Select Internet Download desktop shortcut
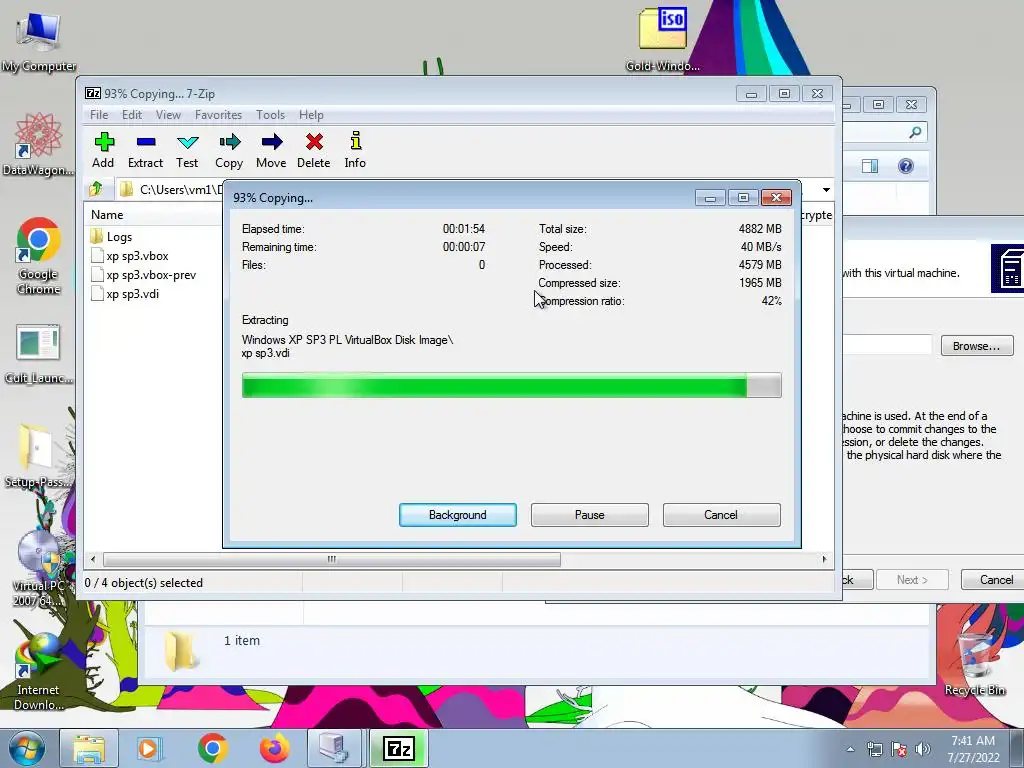 (39, 671)
